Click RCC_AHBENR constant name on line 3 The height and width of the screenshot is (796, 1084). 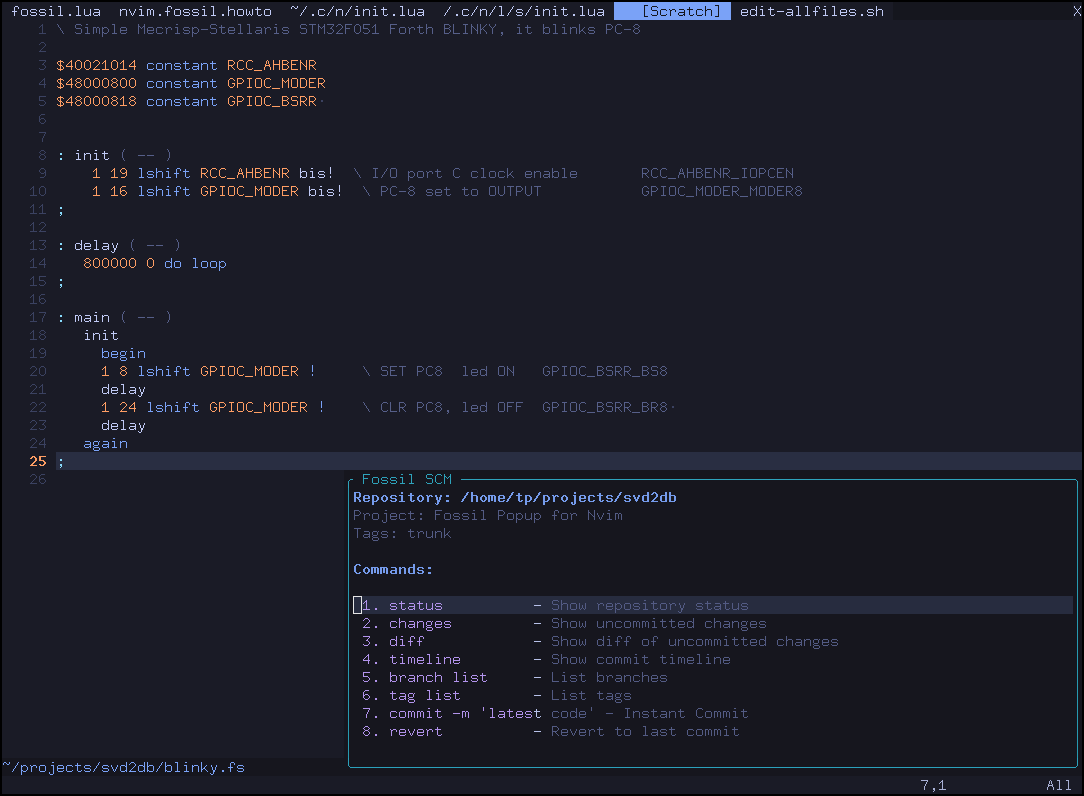[x=272, y=65]
